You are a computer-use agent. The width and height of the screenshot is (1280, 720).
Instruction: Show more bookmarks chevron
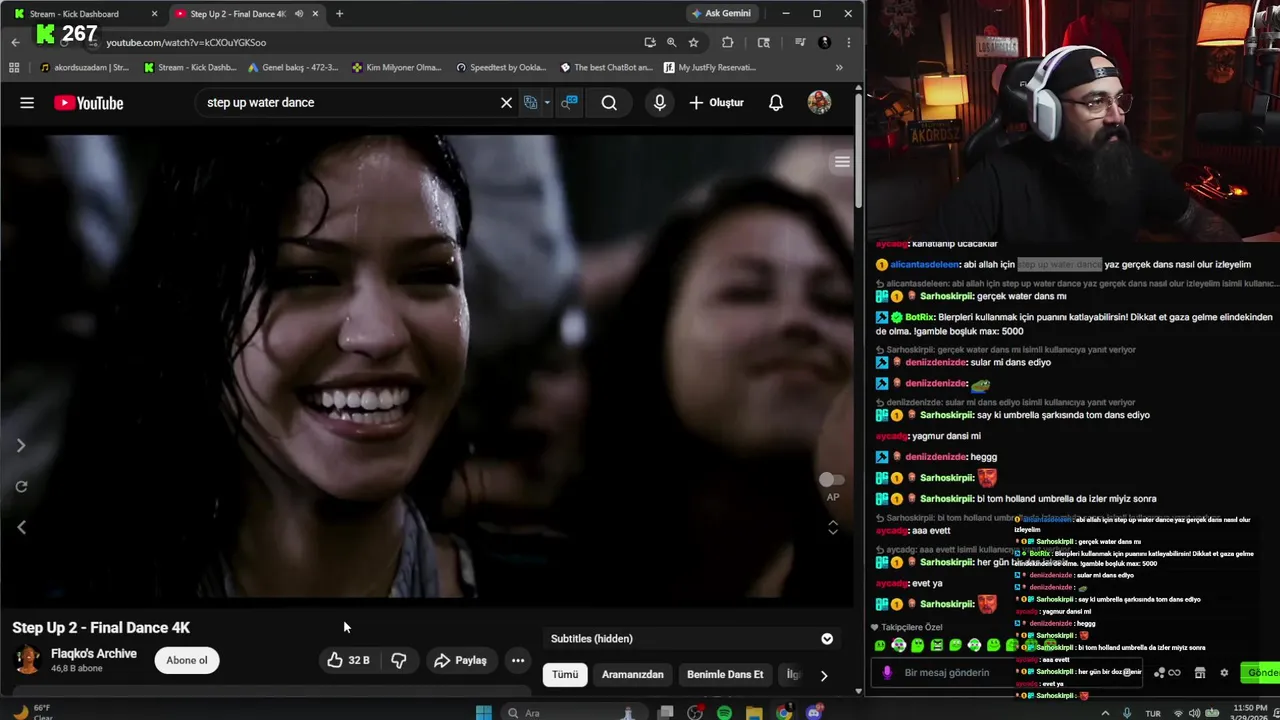[x=839, y=68]
